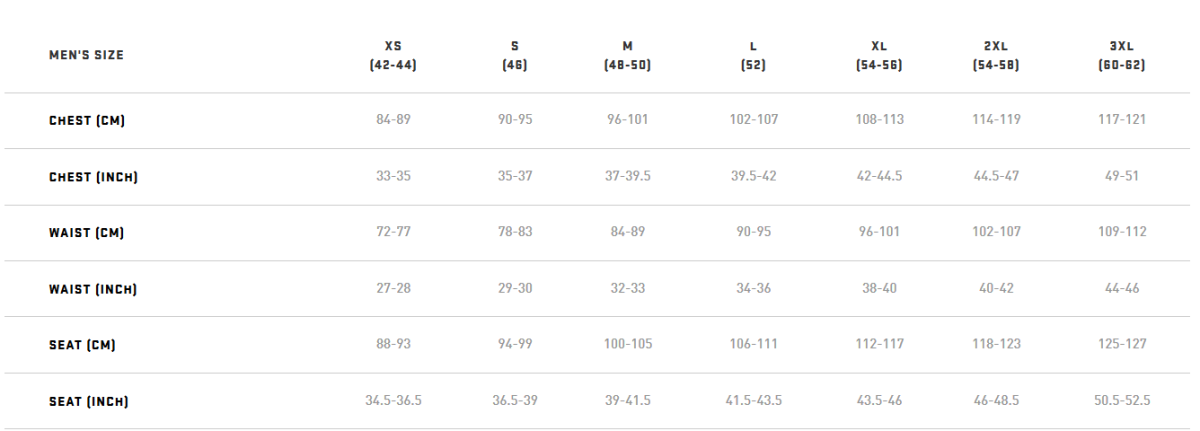
Task: Click the M (48-50) column header
Action: pyautogui.click(x=628, y=55)
